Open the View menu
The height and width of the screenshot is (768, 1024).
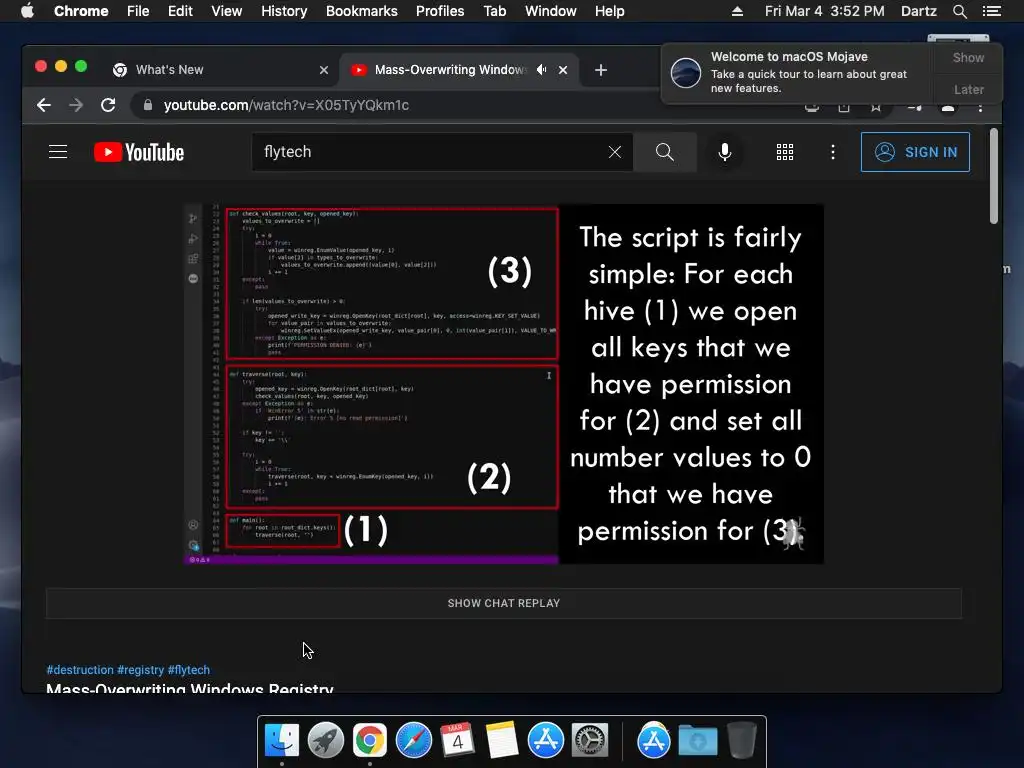pyautogui.click(x=227, y=11)
